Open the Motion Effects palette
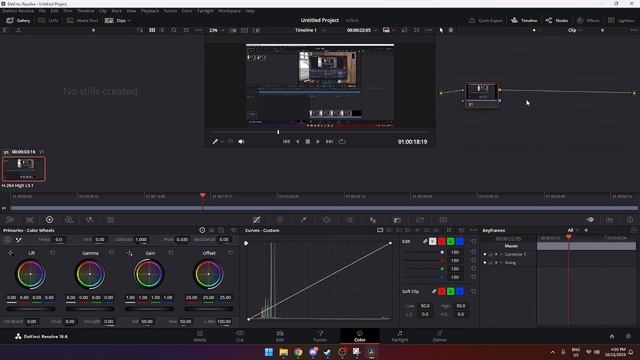 click(110, 220)
